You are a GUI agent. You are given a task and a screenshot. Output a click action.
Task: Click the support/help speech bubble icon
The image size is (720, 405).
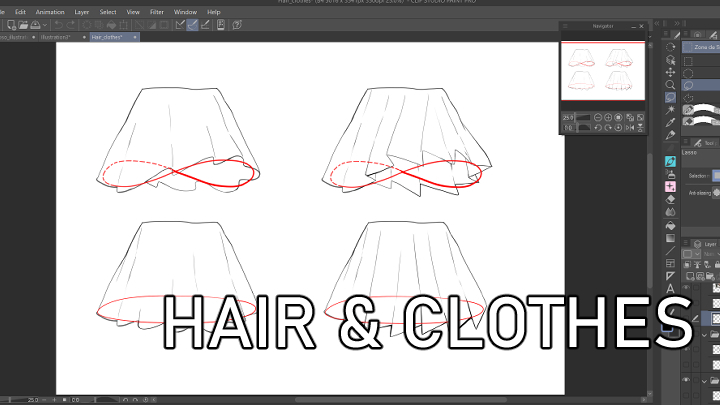tap(237, 25)
